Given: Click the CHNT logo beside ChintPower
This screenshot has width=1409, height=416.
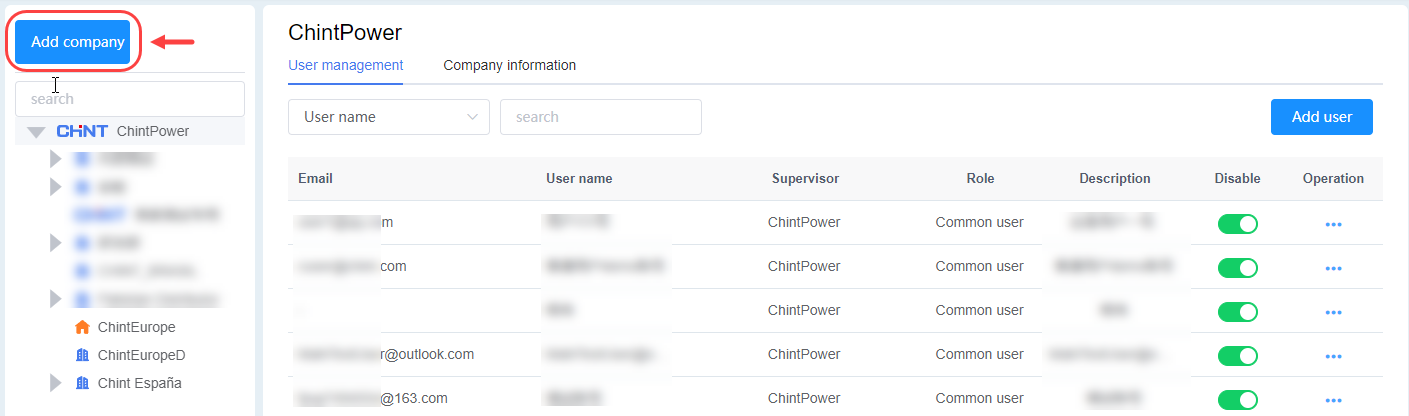Looking at the screenshot, I should (x=82, y=131).
